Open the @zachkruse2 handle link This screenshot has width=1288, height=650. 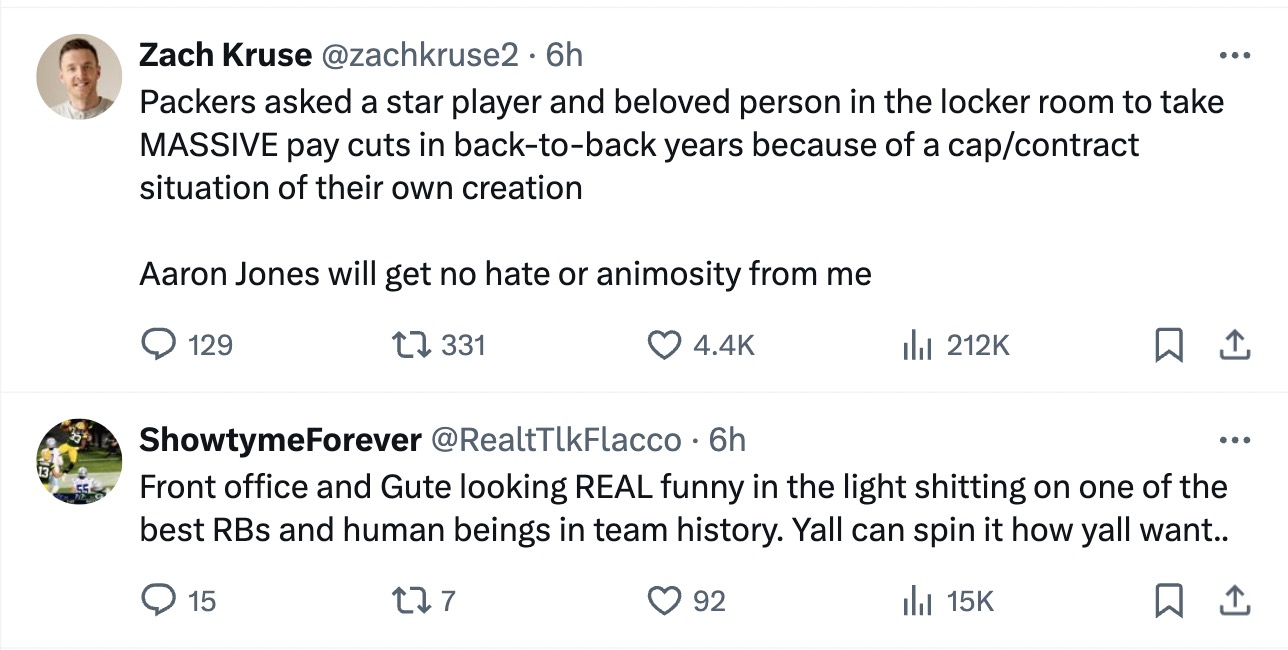[x=418, y=55]
